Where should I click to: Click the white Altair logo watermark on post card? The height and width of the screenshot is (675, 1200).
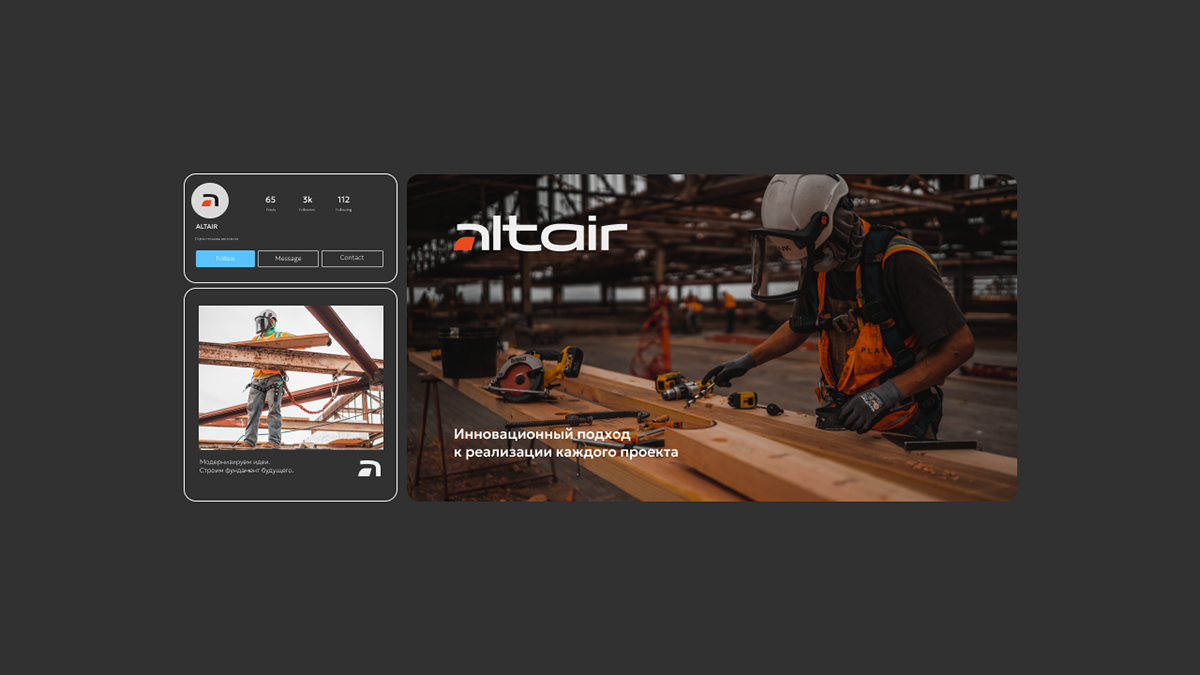368,470
